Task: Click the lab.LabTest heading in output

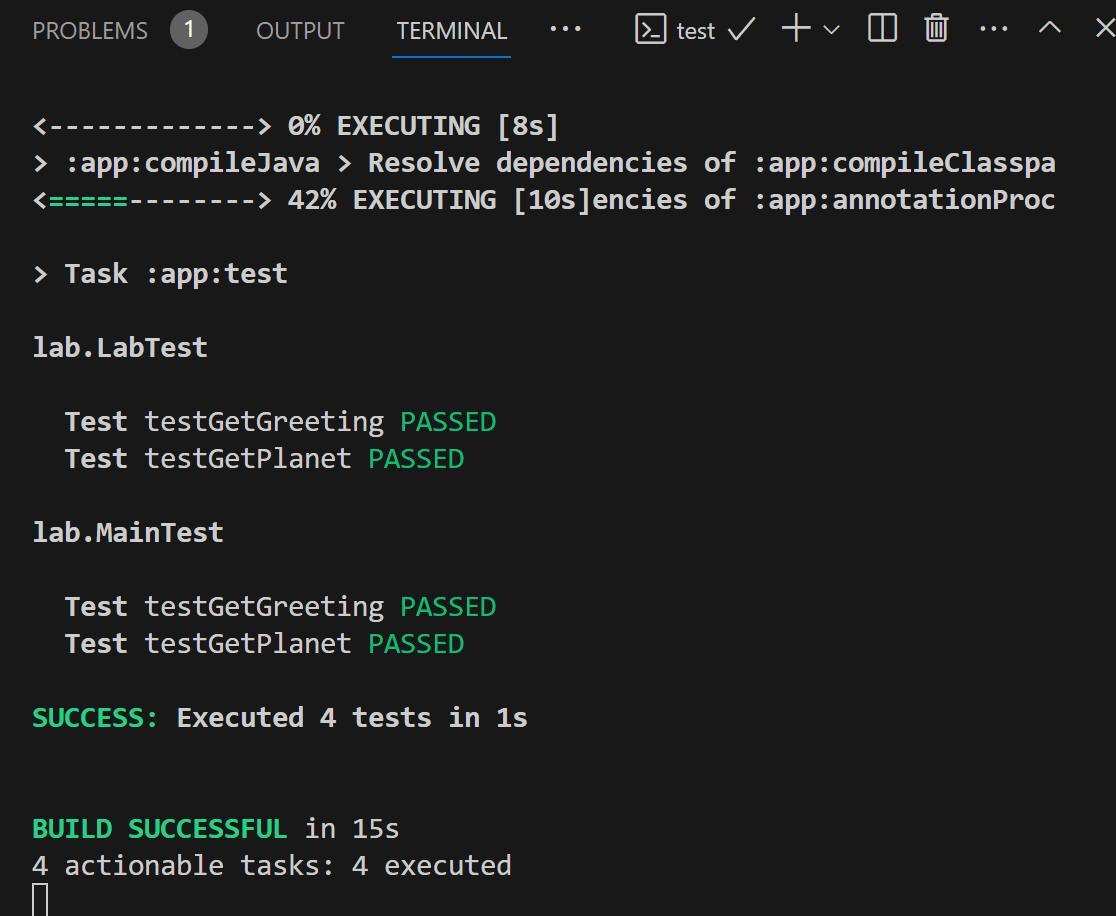Action: tap(120, 347)
